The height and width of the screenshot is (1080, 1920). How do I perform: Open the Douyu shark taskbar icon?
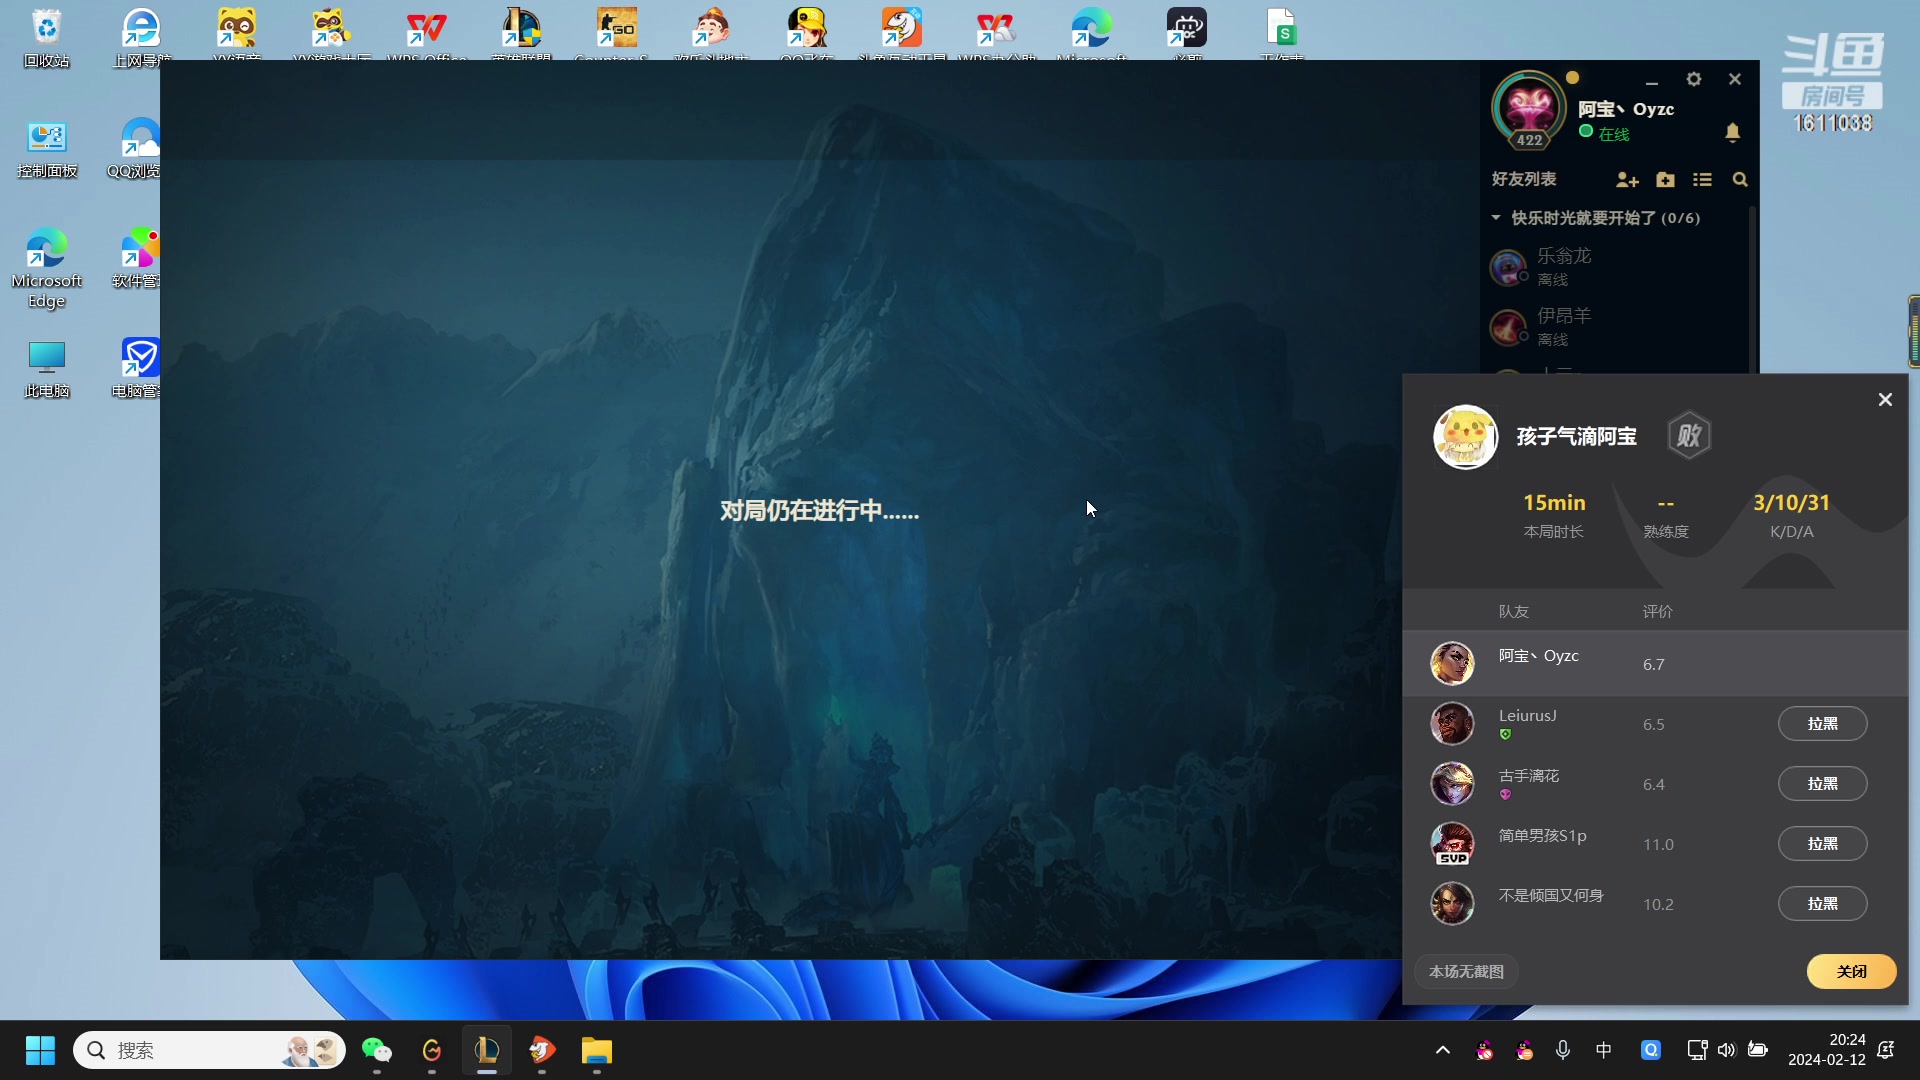[542, 1051]
